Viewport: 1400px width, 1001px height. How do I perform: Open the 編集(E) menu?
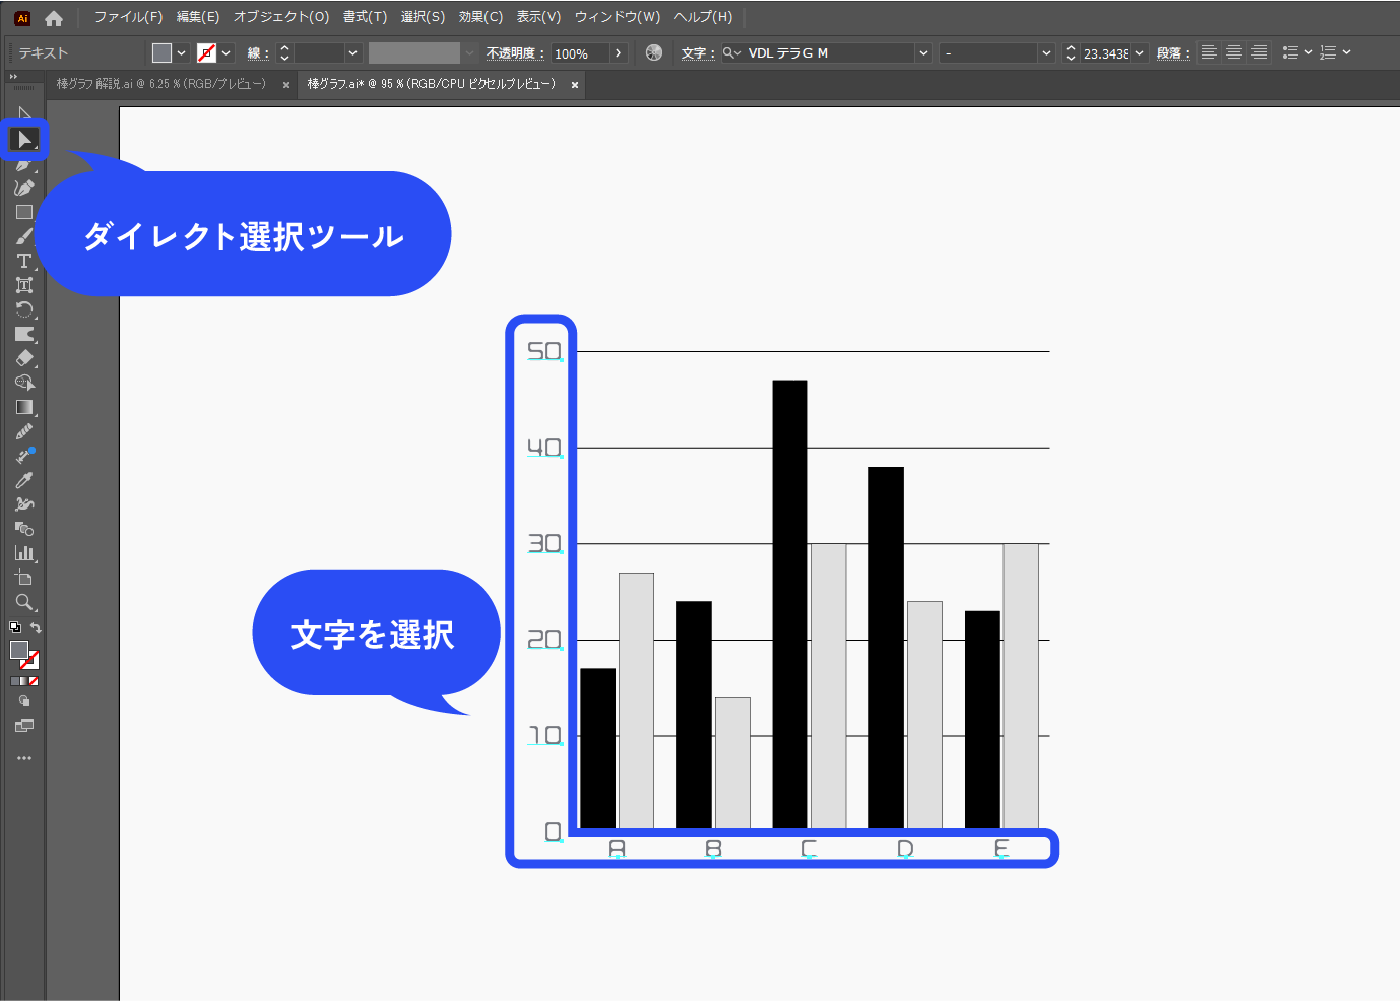198,17
